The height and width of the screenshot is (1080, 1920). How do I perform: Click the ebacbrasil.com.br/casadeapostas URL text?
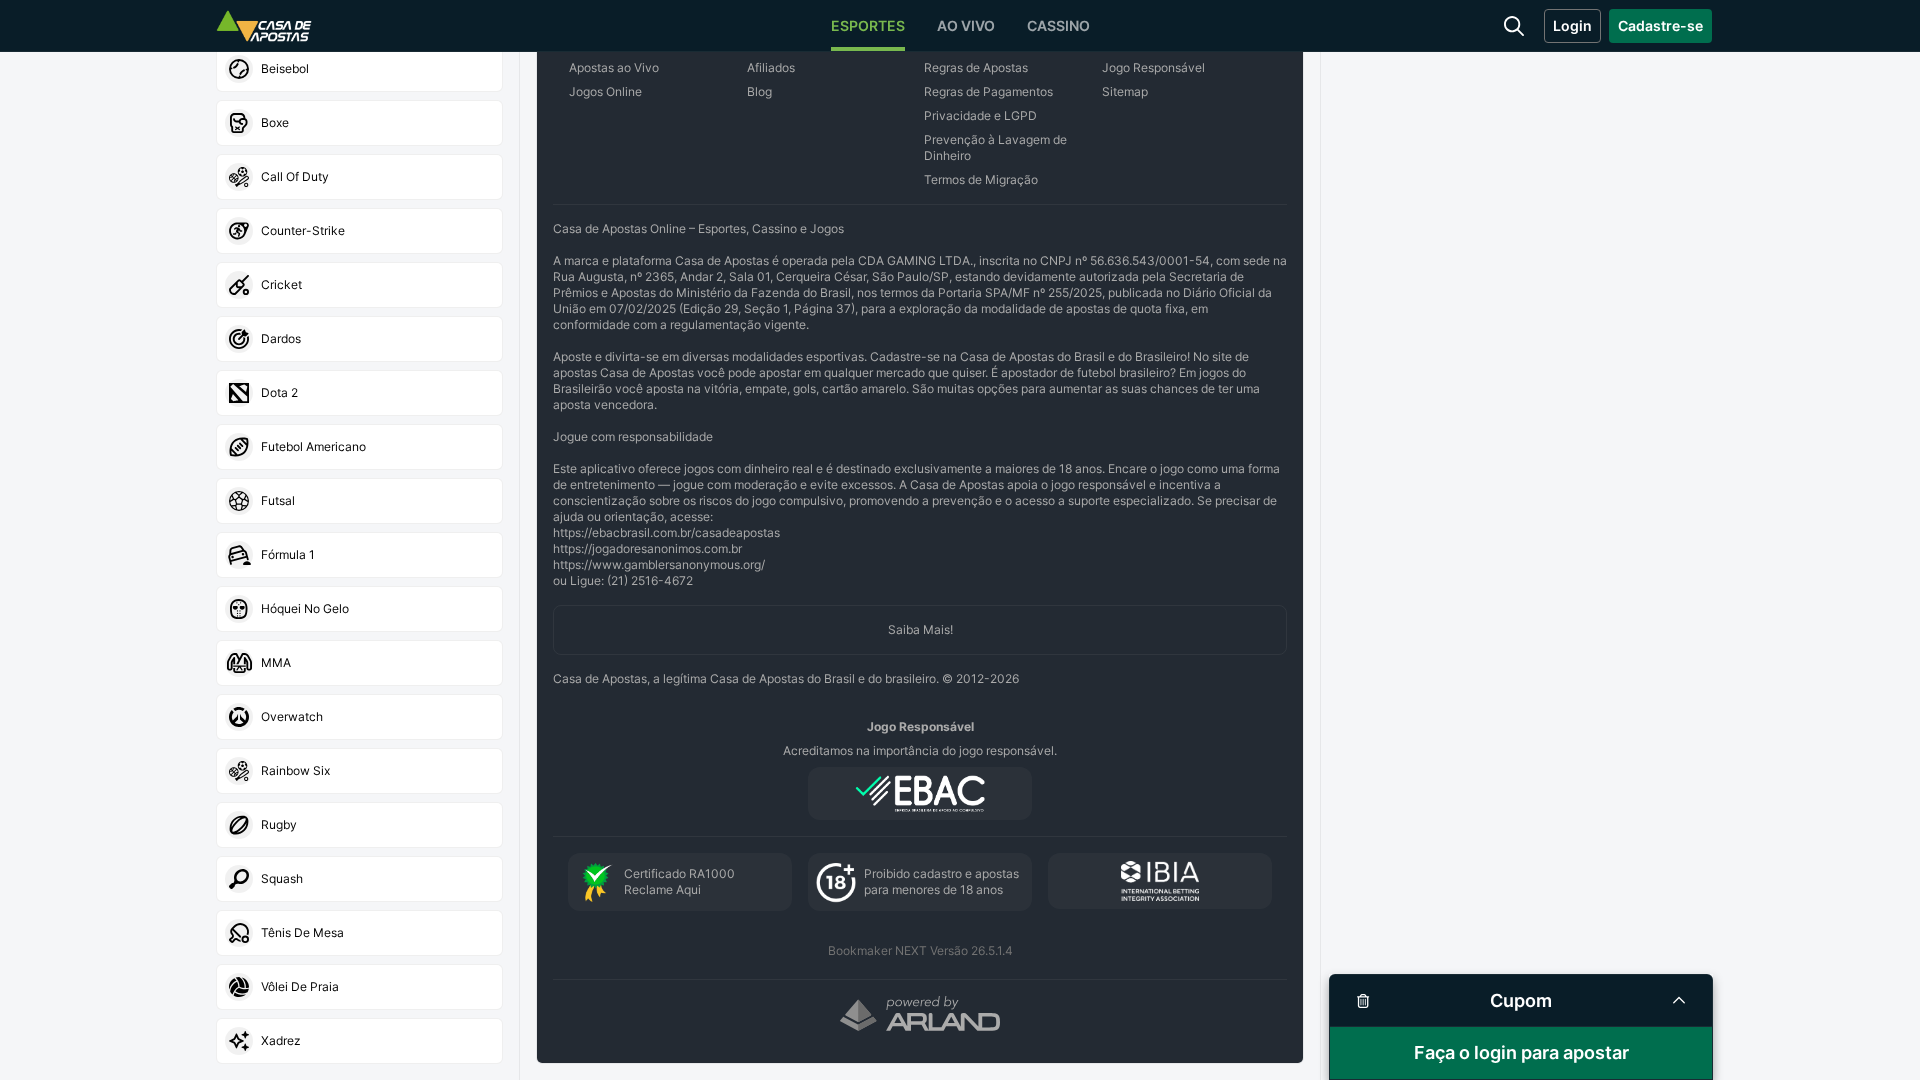coord(666,533)
